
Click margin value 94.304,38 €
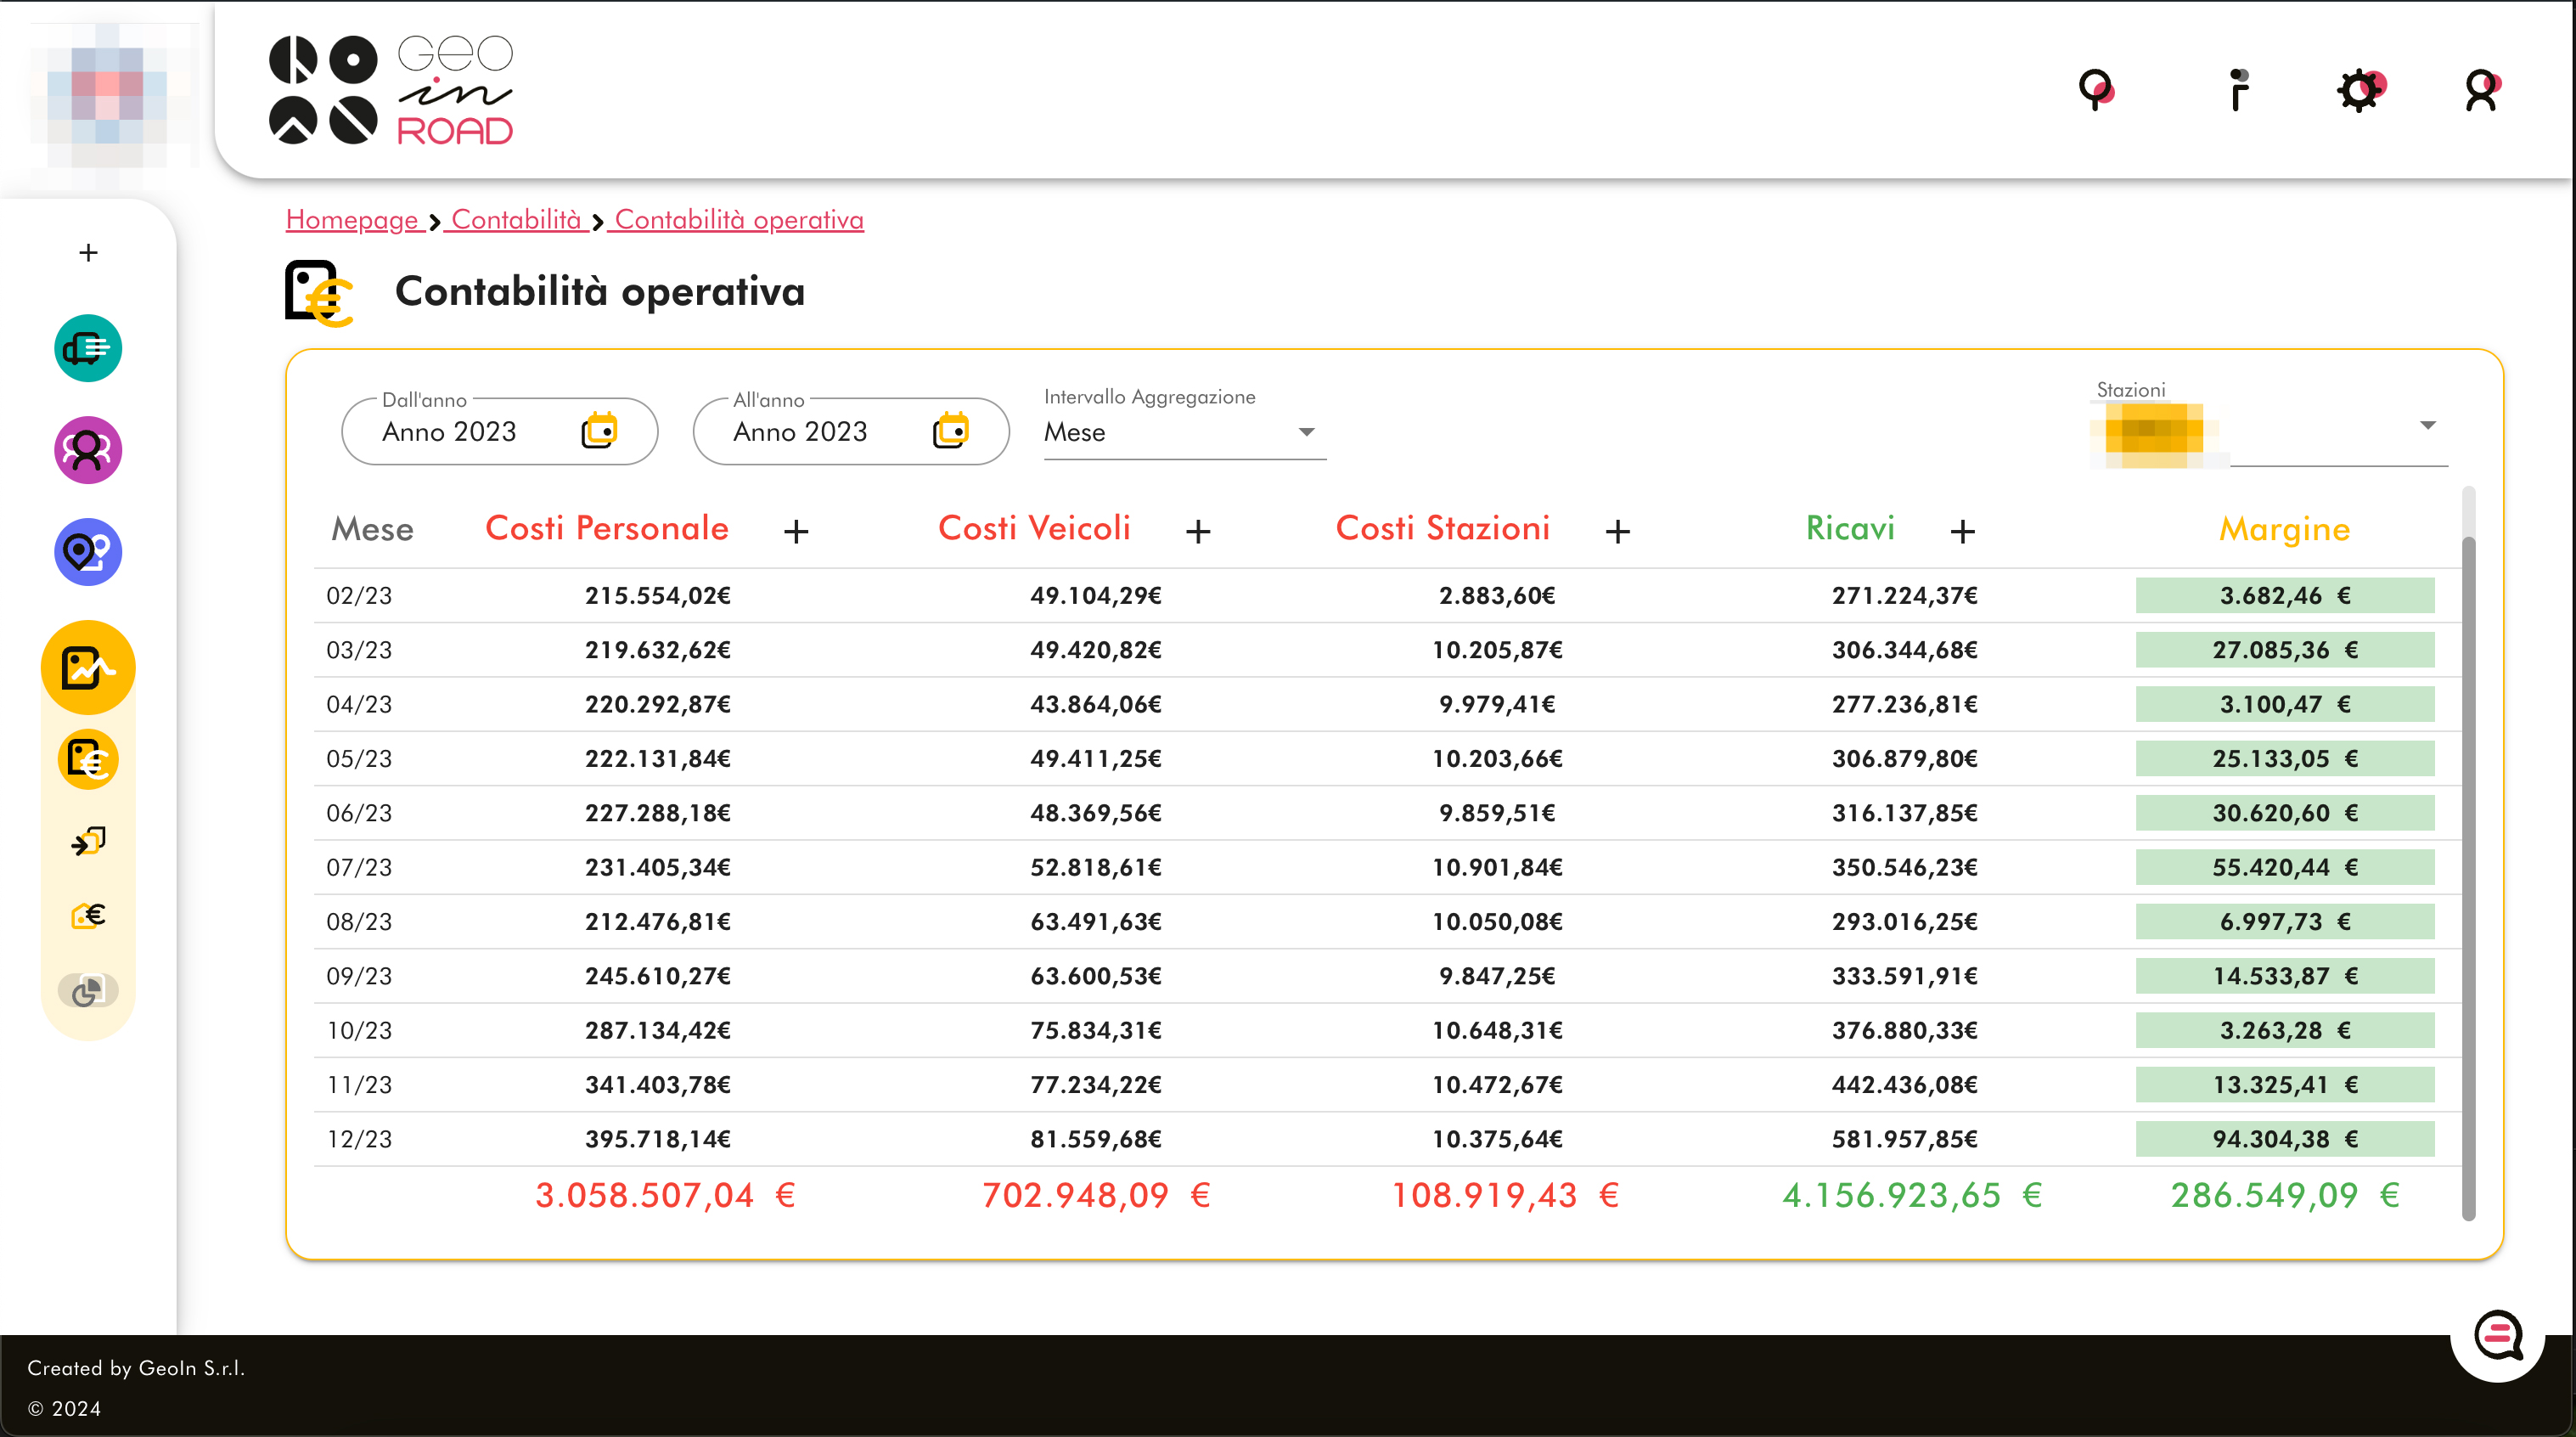click(x=2285, y=1139)
